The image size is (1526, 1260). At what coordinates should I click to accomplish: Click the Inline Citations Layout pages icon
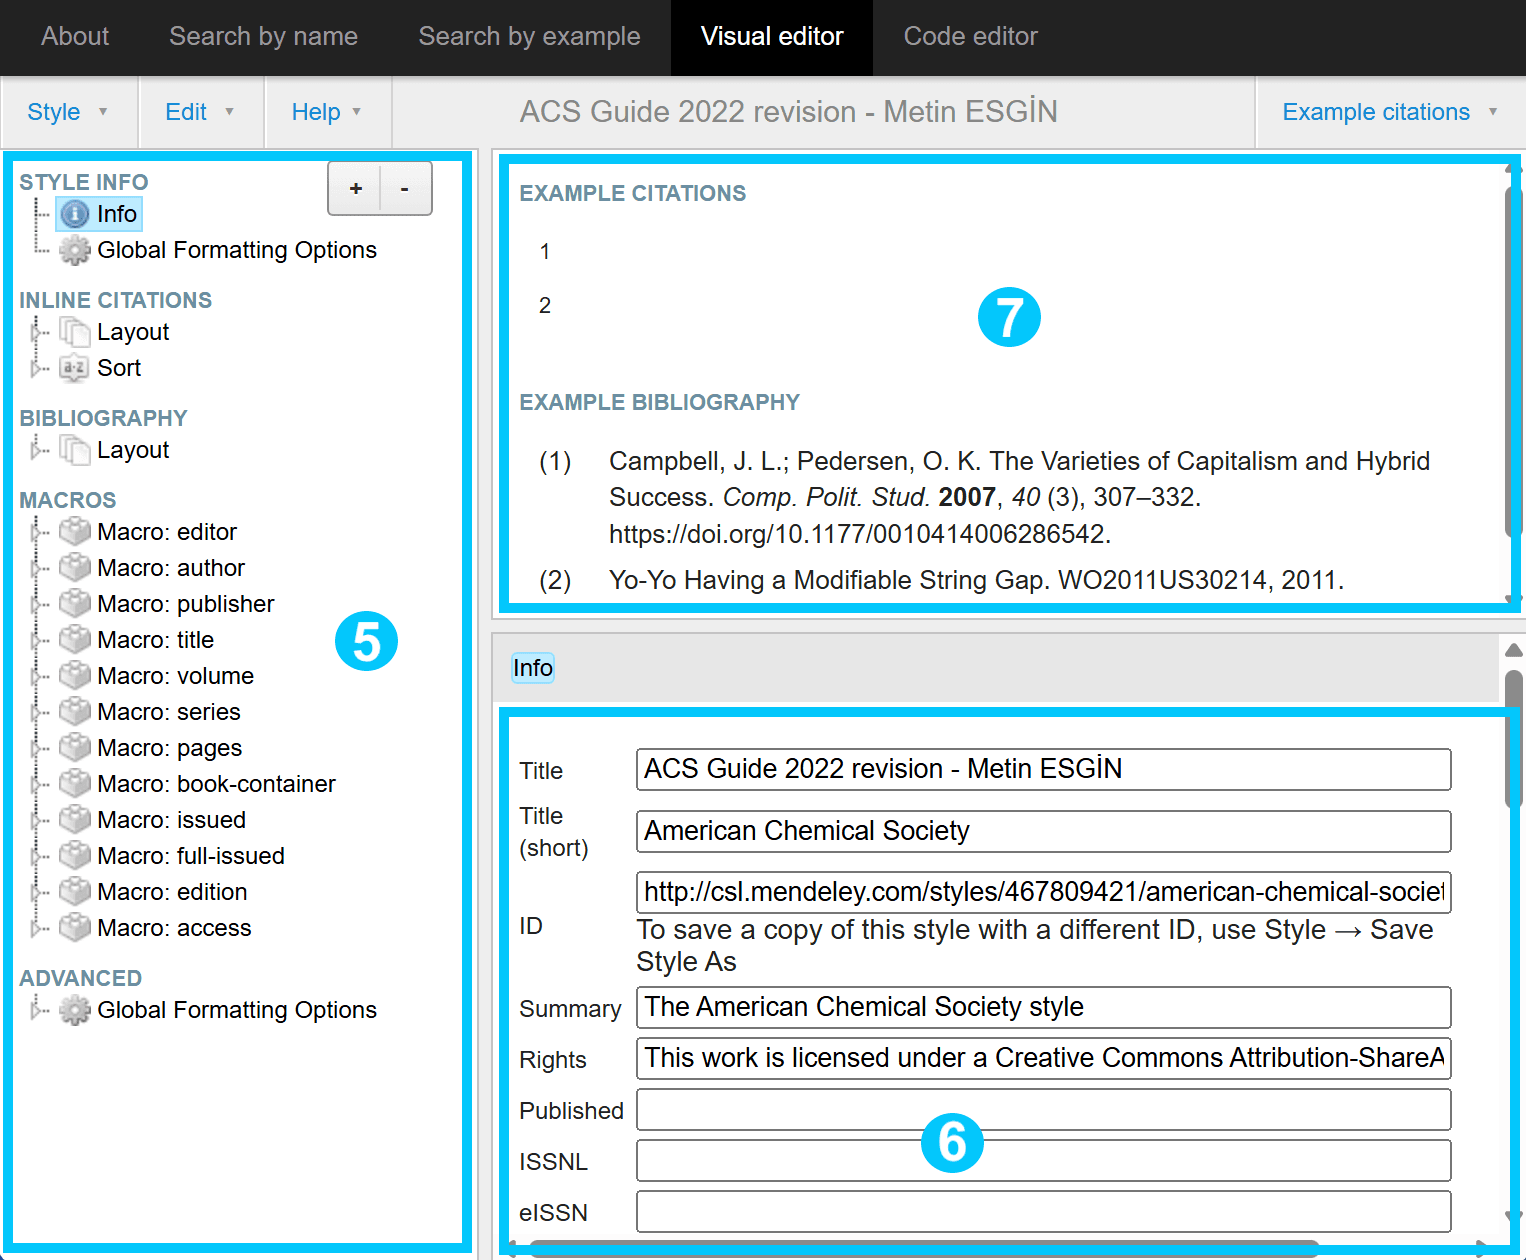click(x=75, y=332)
